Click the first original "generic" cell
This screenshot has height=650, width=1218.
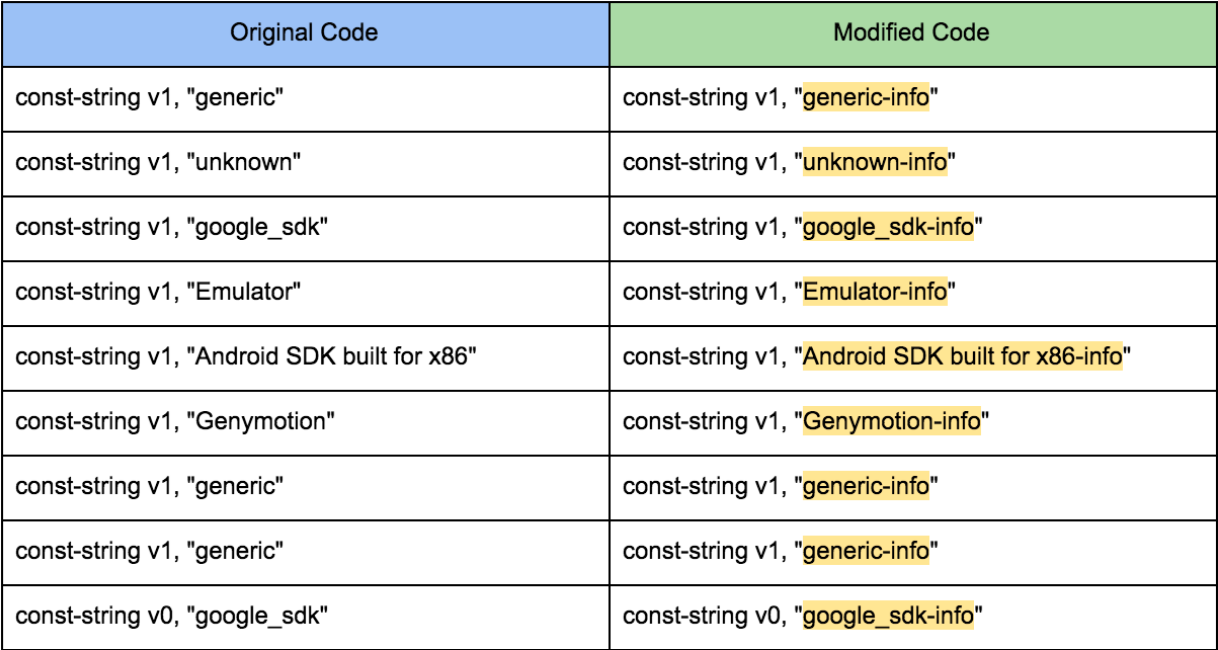pyautogui.click(x=150, y=98)
